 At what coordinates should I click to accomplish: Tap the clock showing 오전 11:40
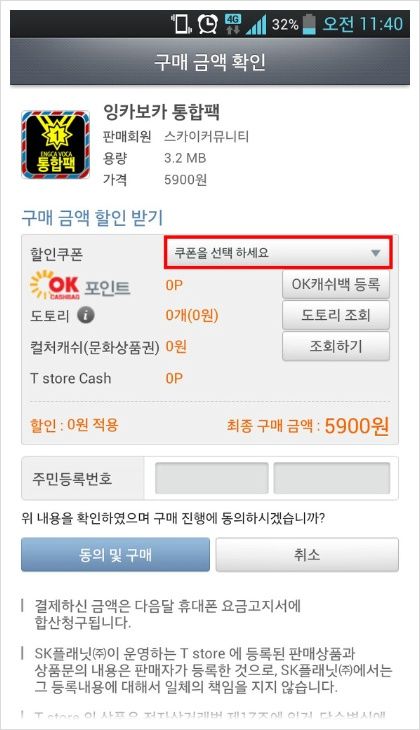tap(363, 24)
